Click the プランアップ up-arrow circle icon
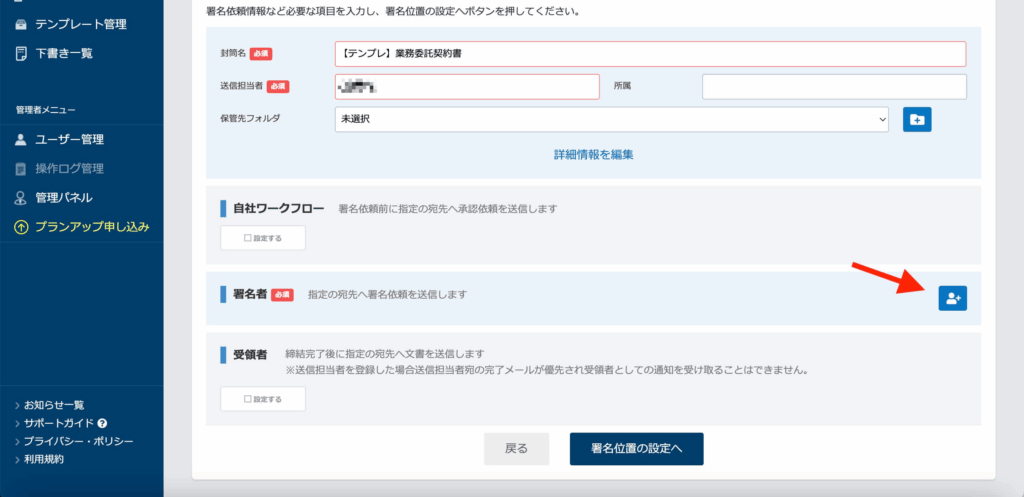Viewport: 1024px width, 497px height. 22,227
